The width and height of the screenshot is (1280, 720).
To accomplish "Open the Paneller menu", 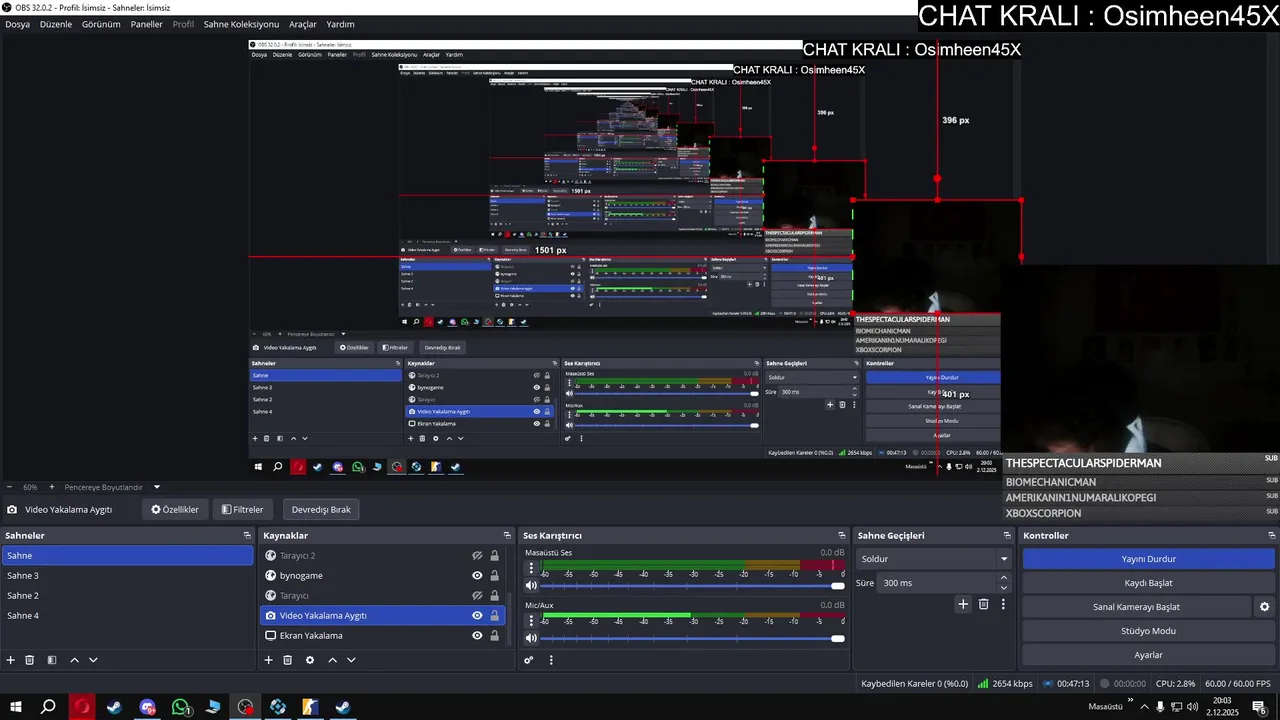I will point(146,24).
